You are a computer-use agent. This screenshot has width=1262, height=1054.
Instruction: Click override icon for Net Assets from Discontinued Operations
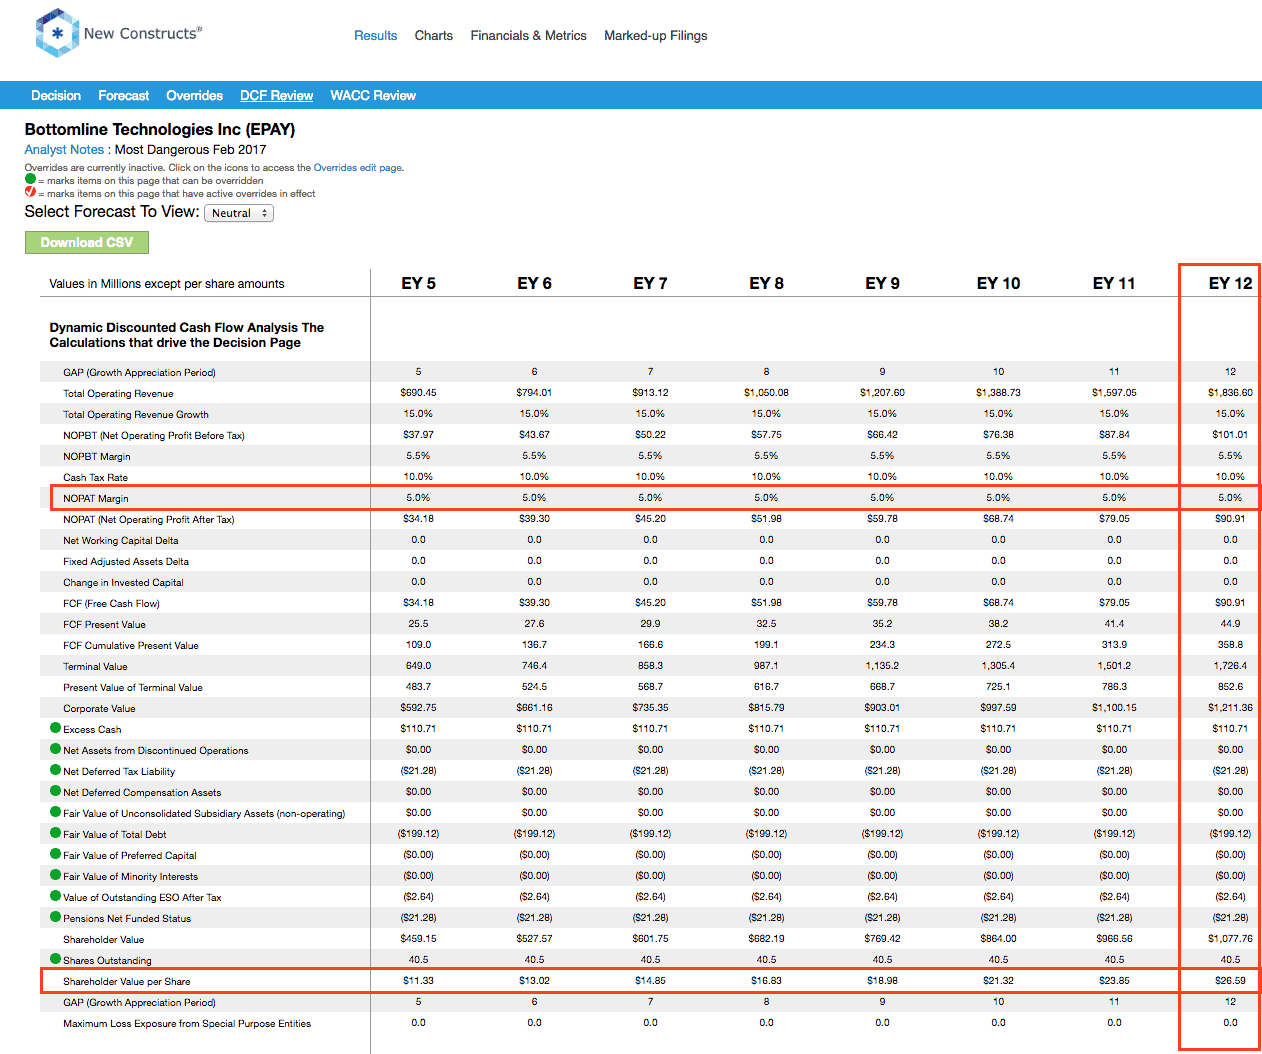coord(56,749)
